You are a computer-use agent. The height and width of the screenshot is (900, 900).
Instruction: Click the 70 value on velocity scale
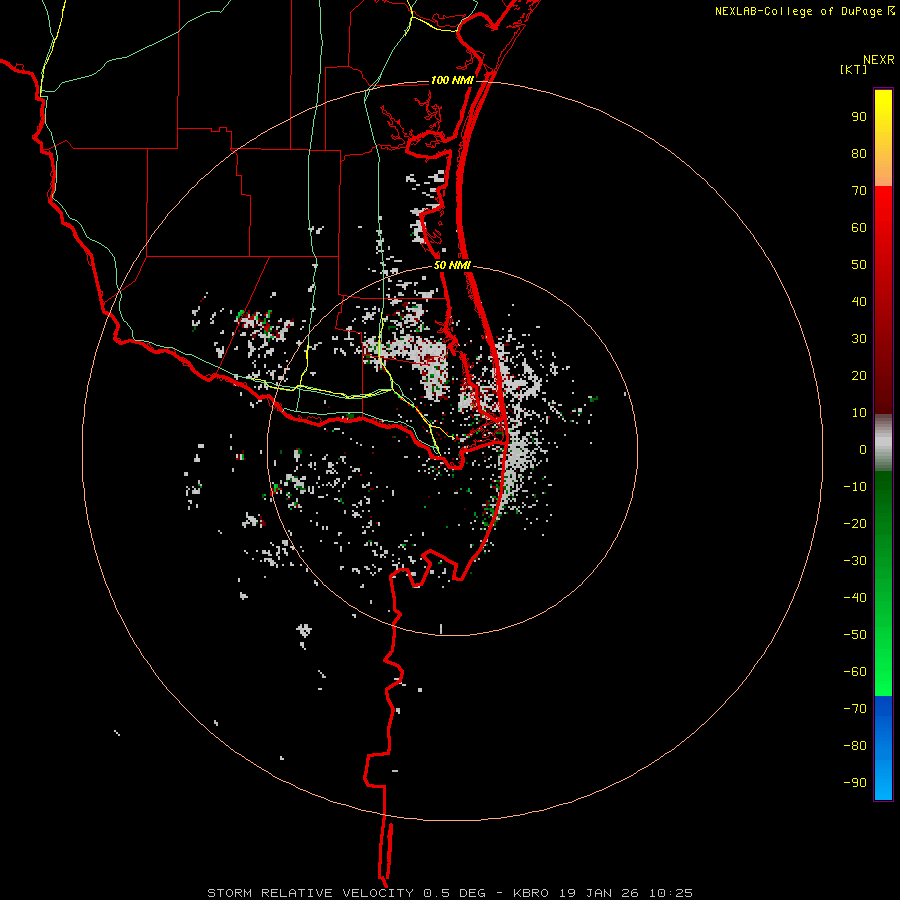(x=859, y=191)
